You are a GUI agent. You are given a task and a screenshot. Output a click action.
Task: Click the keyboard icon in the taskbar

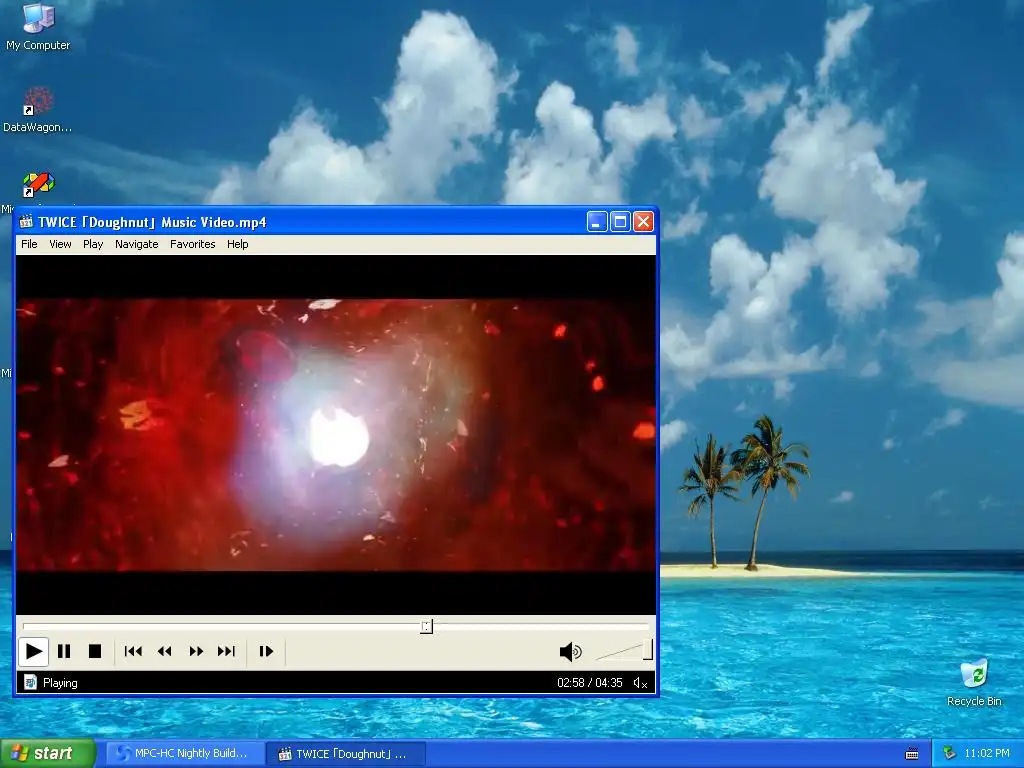click(912, 754)
